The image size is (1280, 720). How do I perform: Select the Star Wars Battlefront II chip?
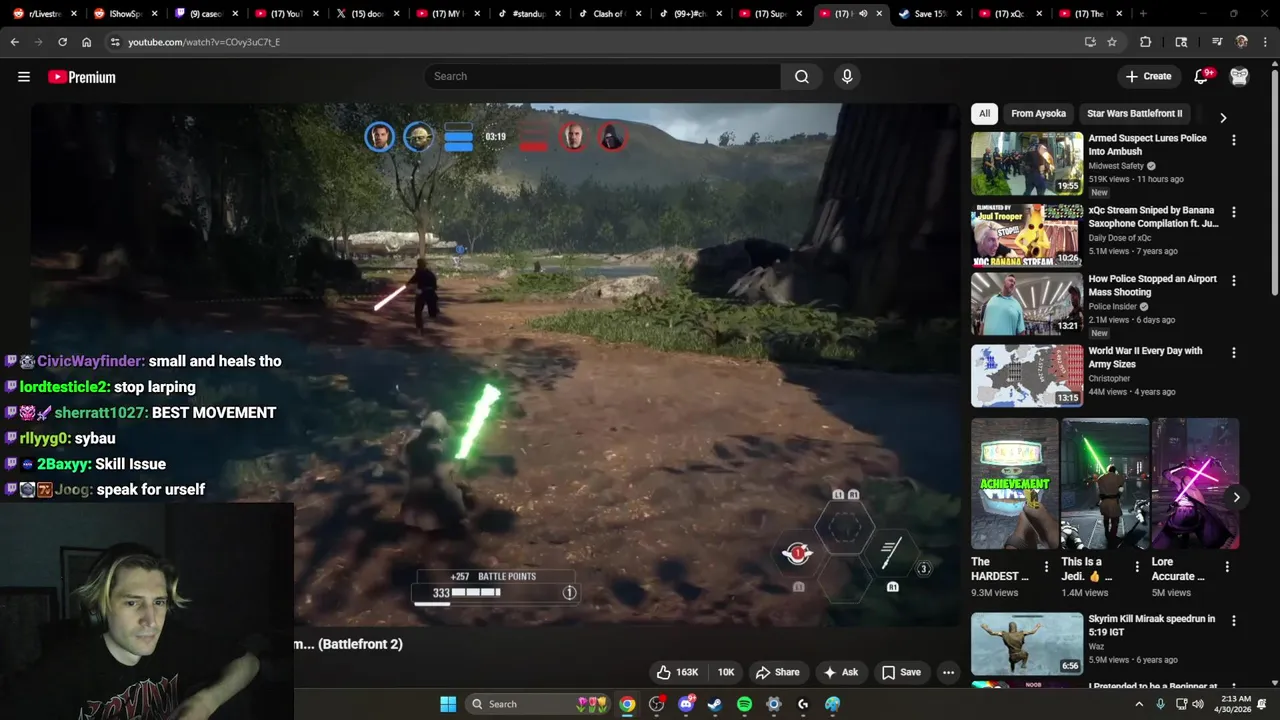point(1134,114)
